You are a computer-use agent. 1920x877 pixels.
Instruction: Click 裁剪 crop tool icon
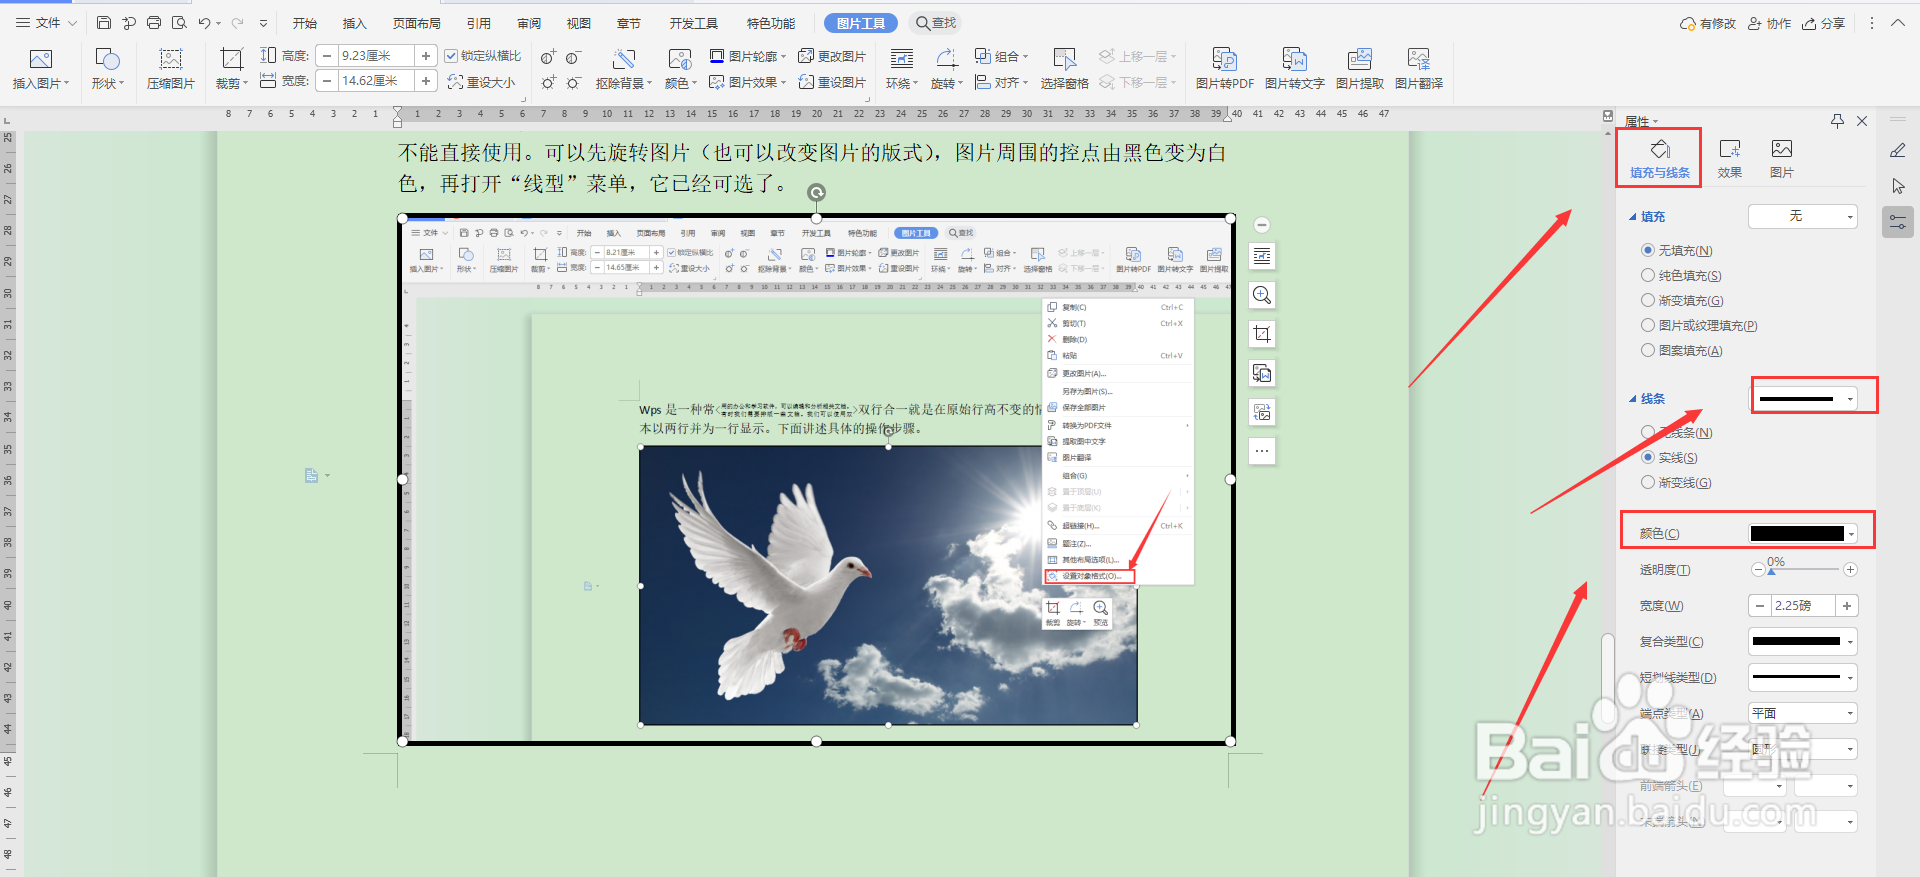pyautogui.click(x=231, y=60)
